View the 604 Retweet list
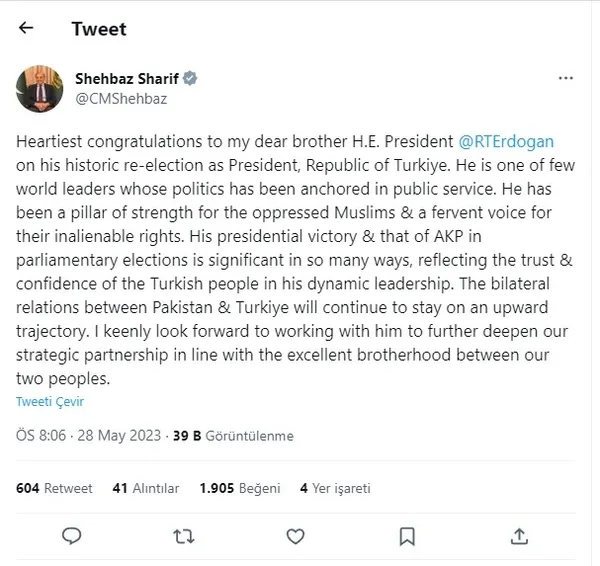The width and height of the screenshot is (600, 566). click(55, 488)
